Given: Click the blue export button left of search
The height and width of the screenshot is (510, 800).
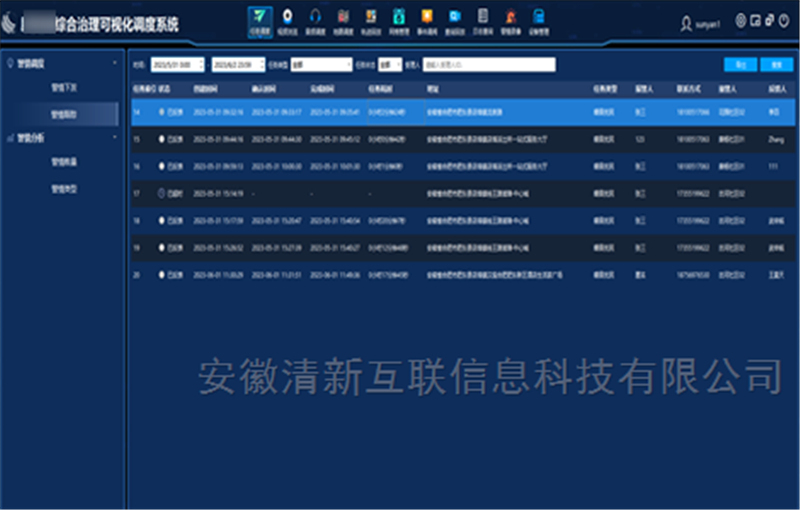Looking at the screenshot, I should [x=740, y=64].
